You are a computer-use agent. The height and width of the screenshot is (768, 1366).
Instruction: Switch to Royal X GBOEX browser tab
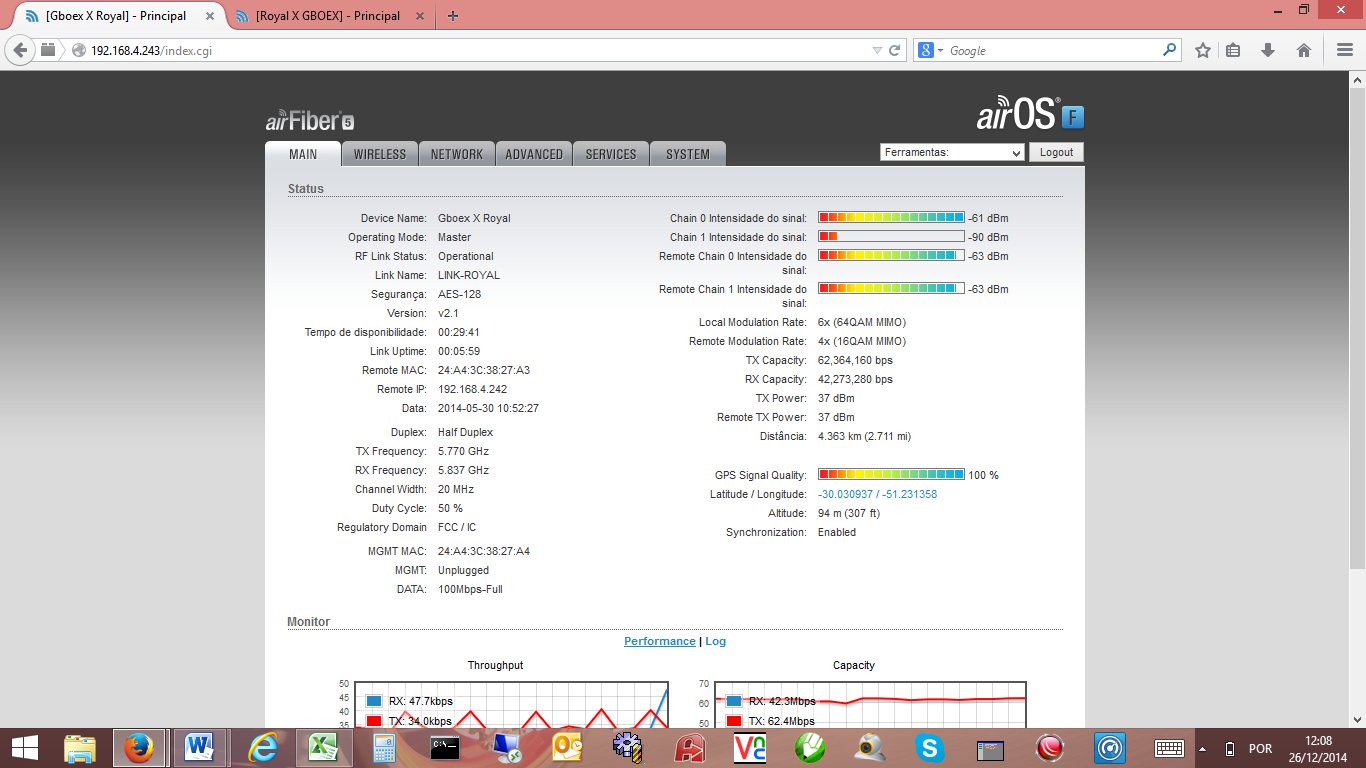327,16
